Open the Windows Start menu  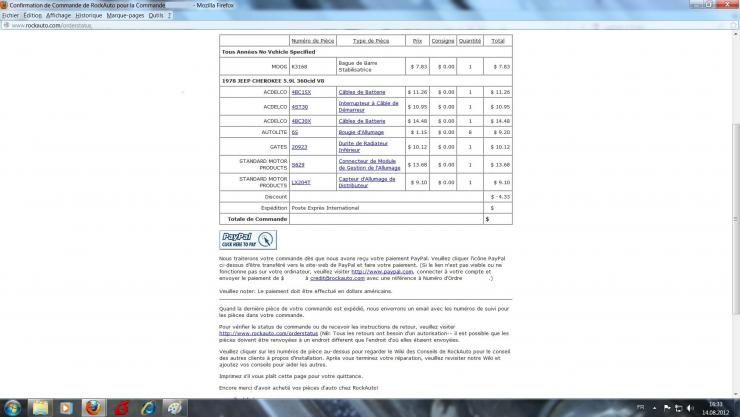12,408
